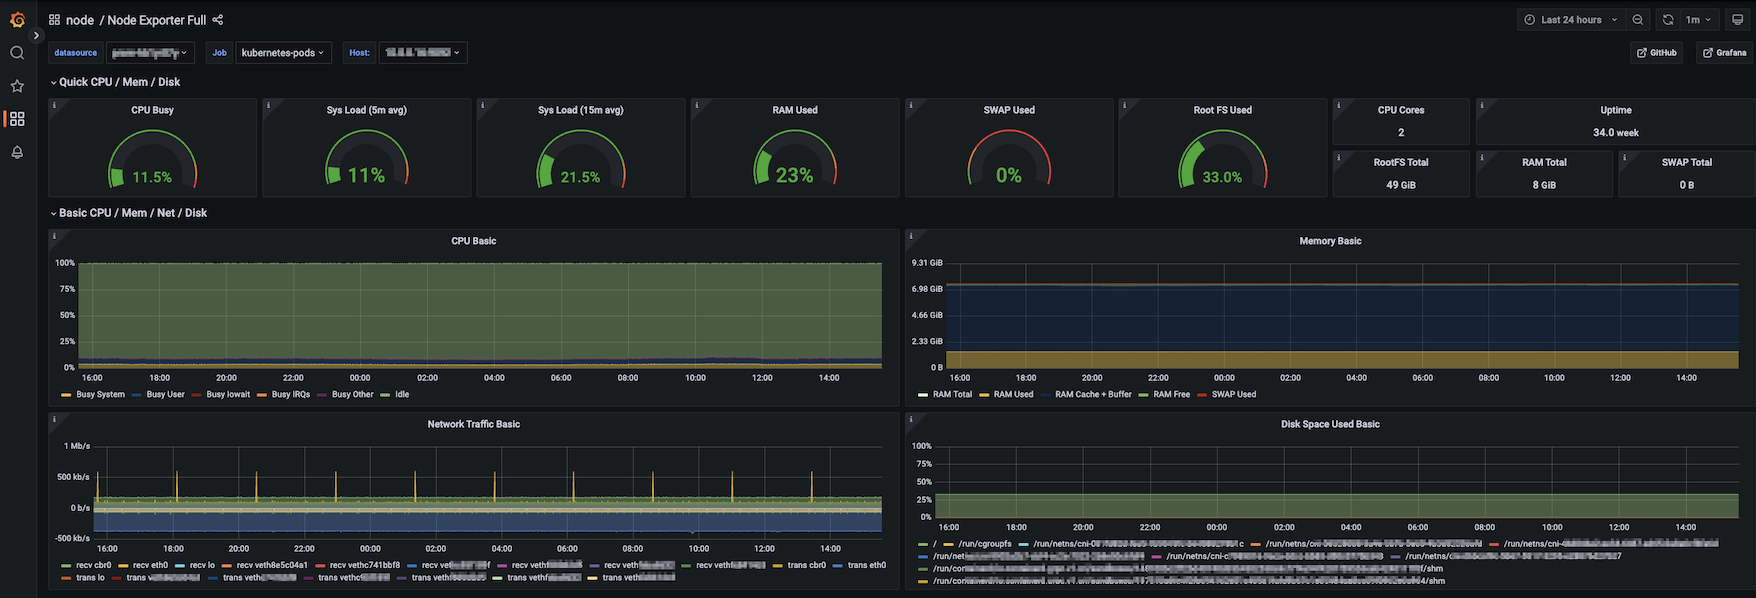Viewport: 1756px width, 598px height.
Task: Open the Job kubernetes-pods dropdown
Action: coord(283,53)
